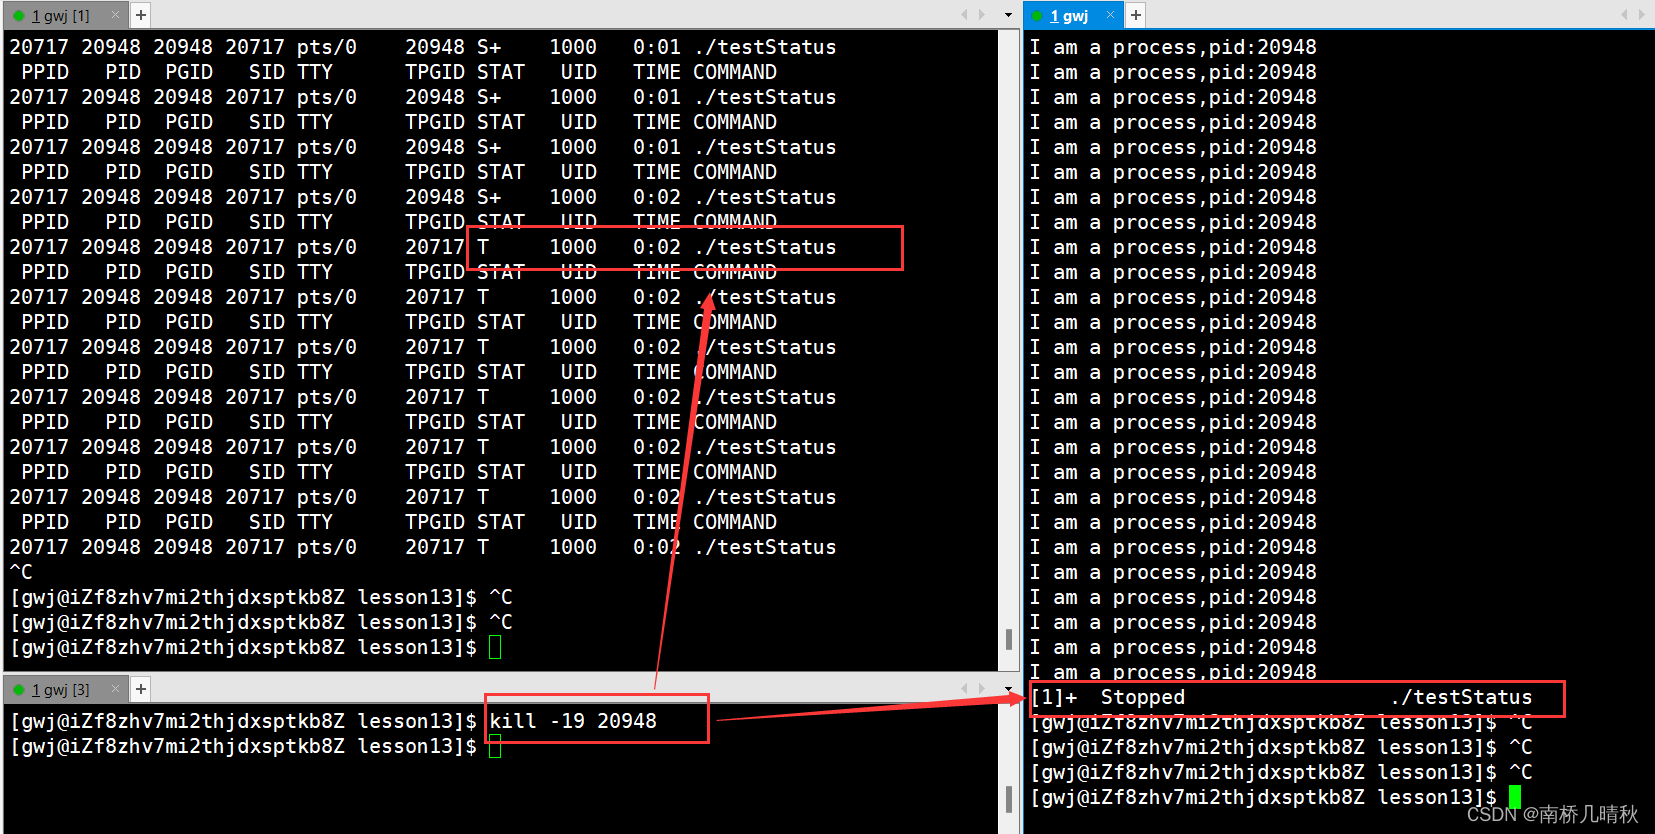1655x834 pixels.
Task: Click "./testStatus" on the Stopped job line
Action: [x=1461, y=697]
